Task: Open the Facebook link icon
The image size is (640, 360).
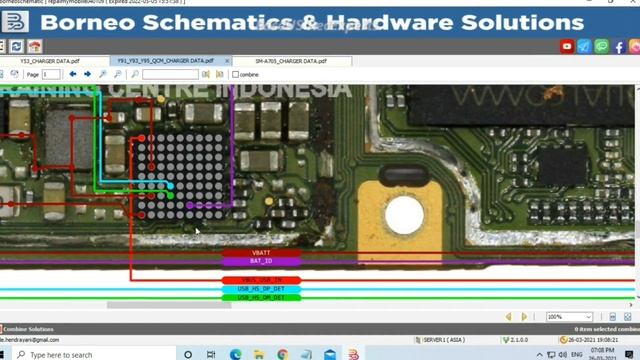Action: (x=619, y=47)
